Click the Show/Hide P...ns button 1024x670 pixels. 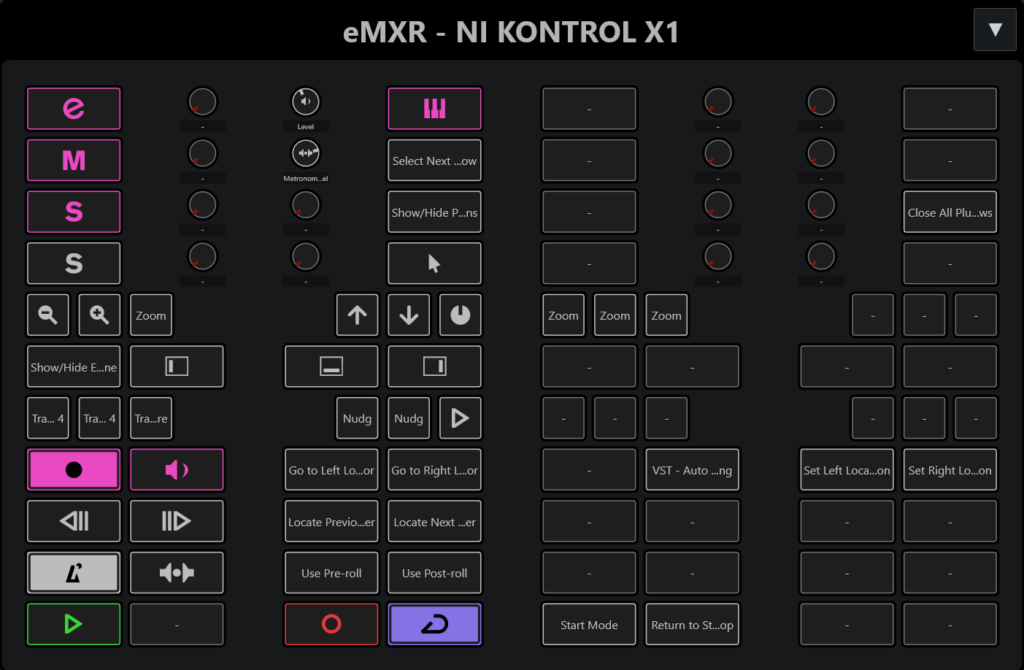click(x=434, y=212)
